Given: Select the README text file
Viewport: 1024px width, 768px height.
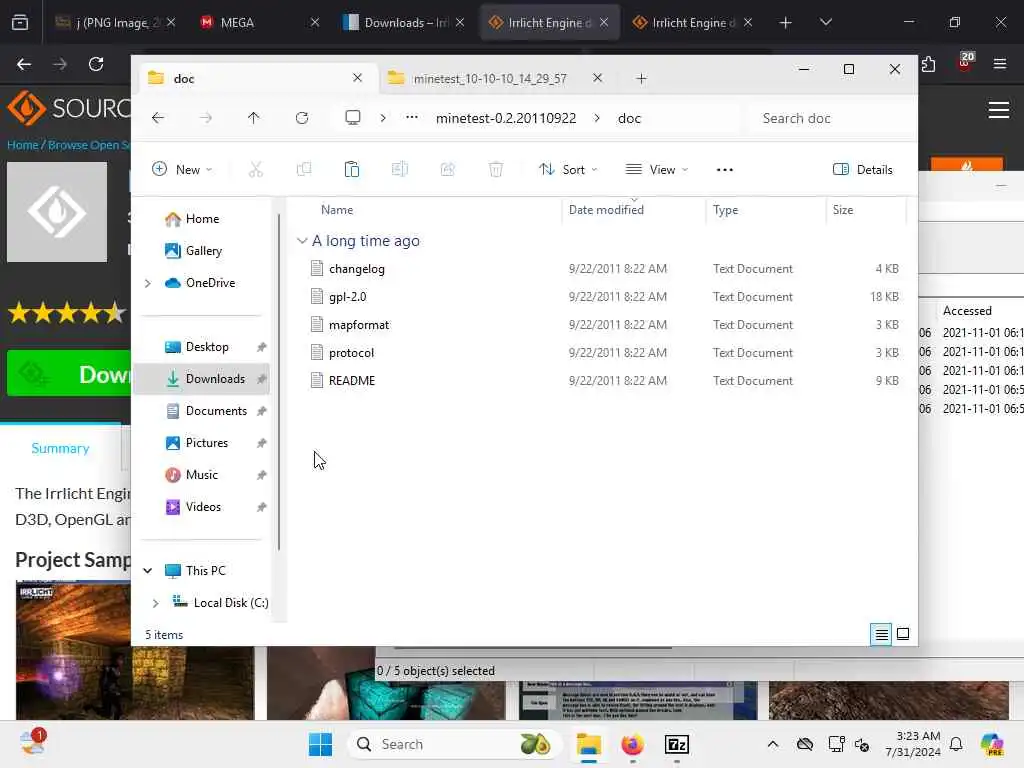Looking at the screenshot, I should click(351, 381).
